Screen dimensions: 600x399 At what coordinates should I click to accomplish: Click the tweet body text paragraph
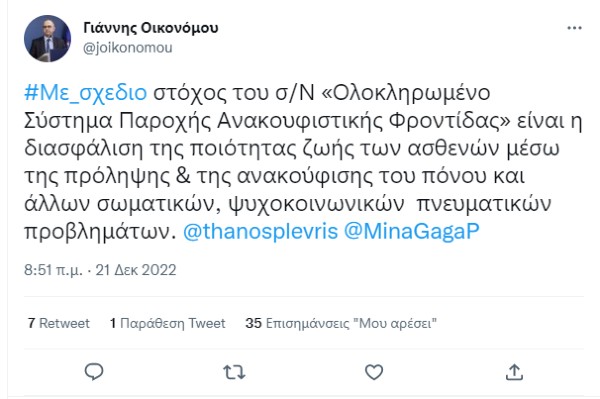[x=303, y=162]
